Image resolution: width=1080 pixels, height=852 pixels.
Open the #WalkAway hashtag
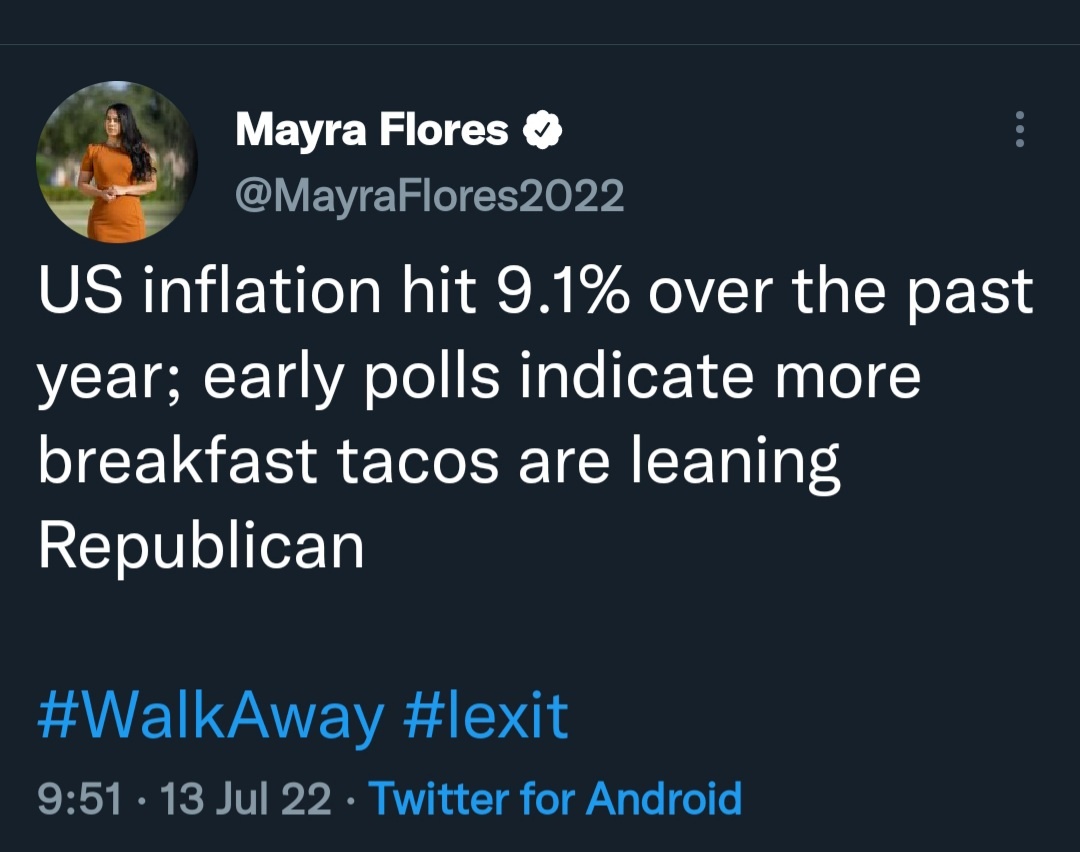210,716
